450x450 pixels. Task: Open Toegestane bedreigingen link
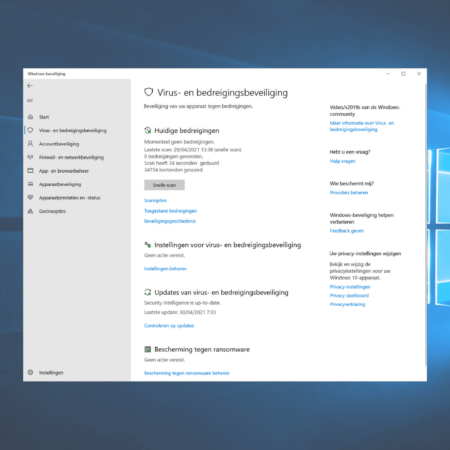click(170, 211)
